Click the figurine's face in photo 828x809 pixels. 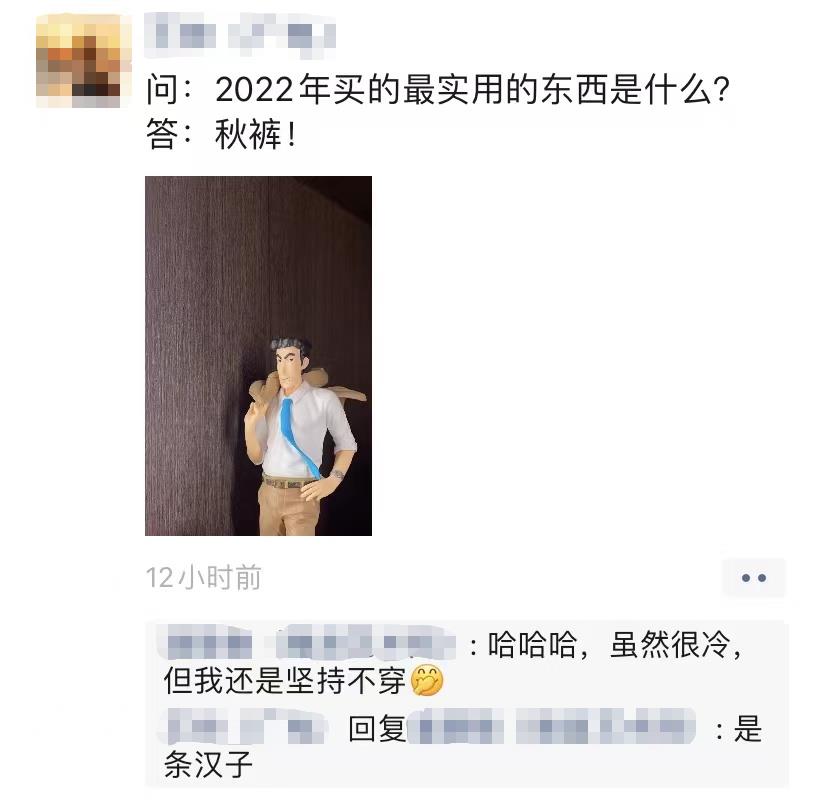(x=289, y=368)
